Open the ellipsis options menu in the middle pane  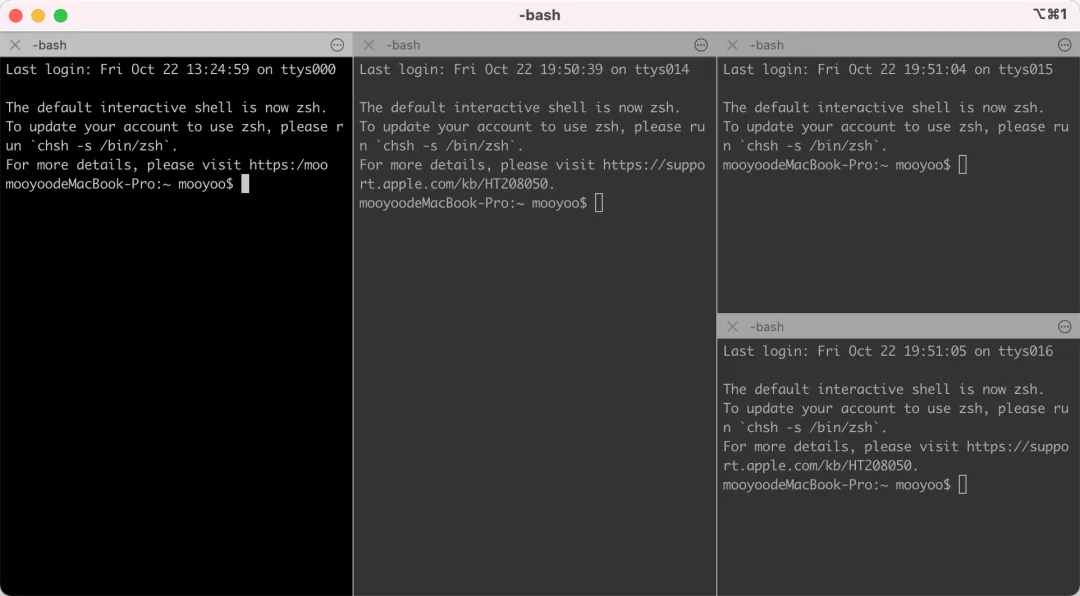pos(701,45)
